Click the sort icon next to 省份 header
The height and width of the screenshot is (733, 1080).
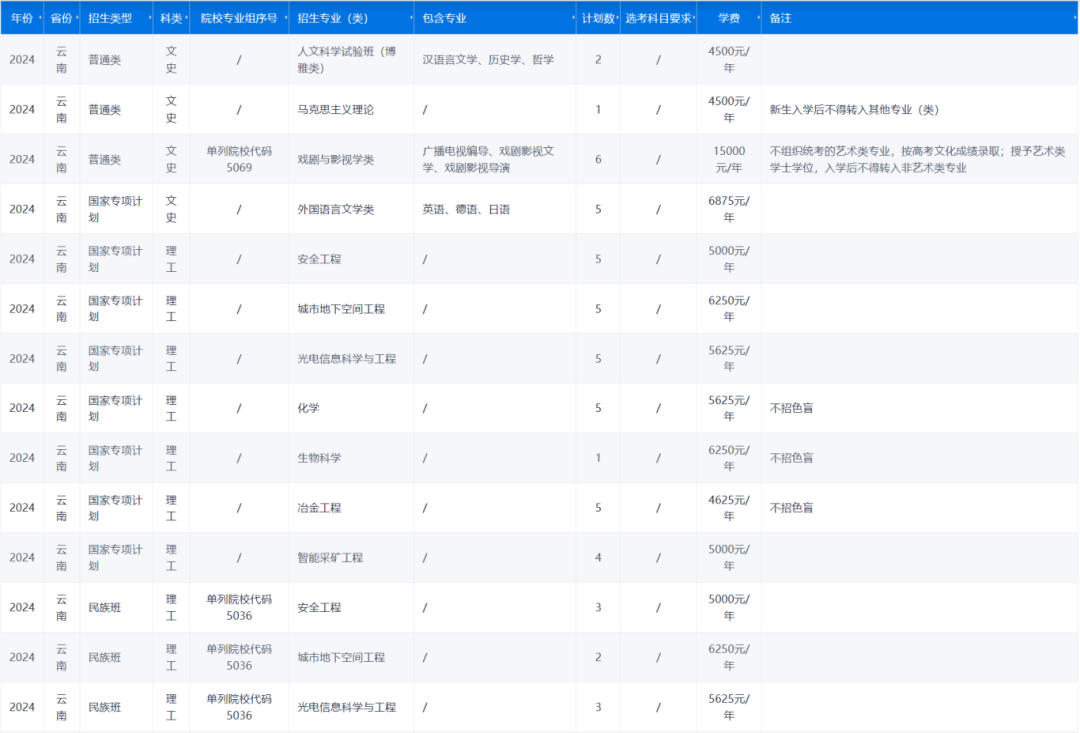click(77, 18)
